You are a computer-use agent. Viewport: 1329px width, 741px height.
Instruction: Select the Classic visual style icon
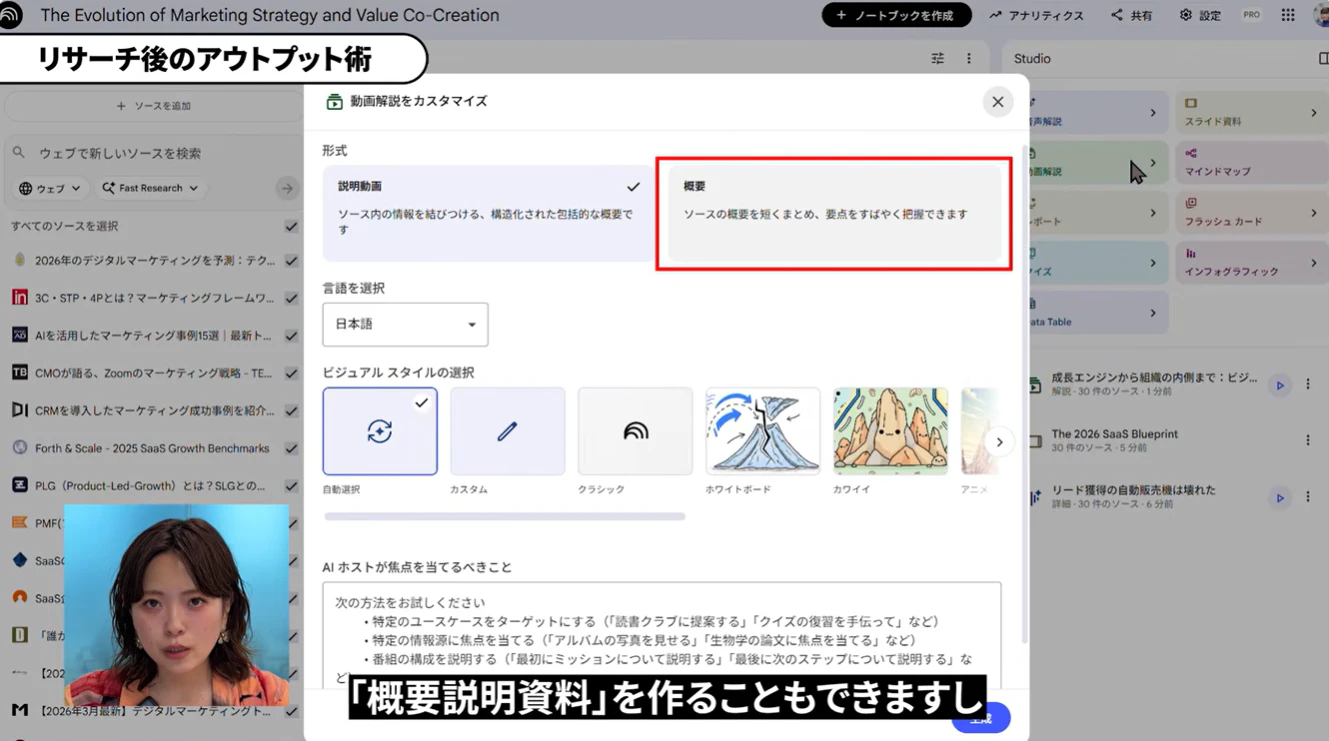coord(635,431)
